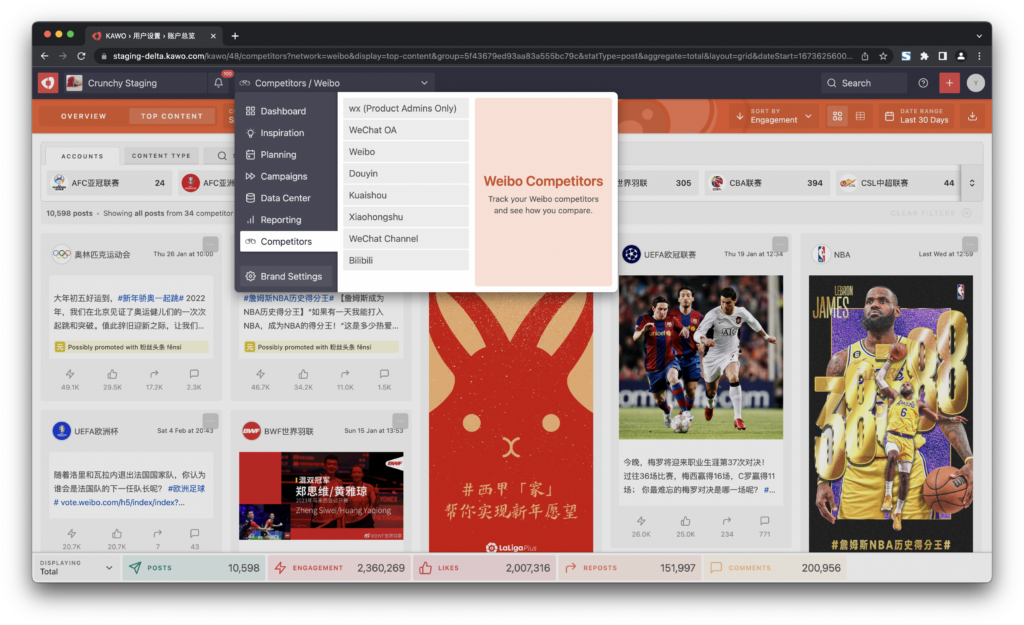Open more options on NBA post
This screenshot has height=625, width=1024.
(x=970, y=244)
